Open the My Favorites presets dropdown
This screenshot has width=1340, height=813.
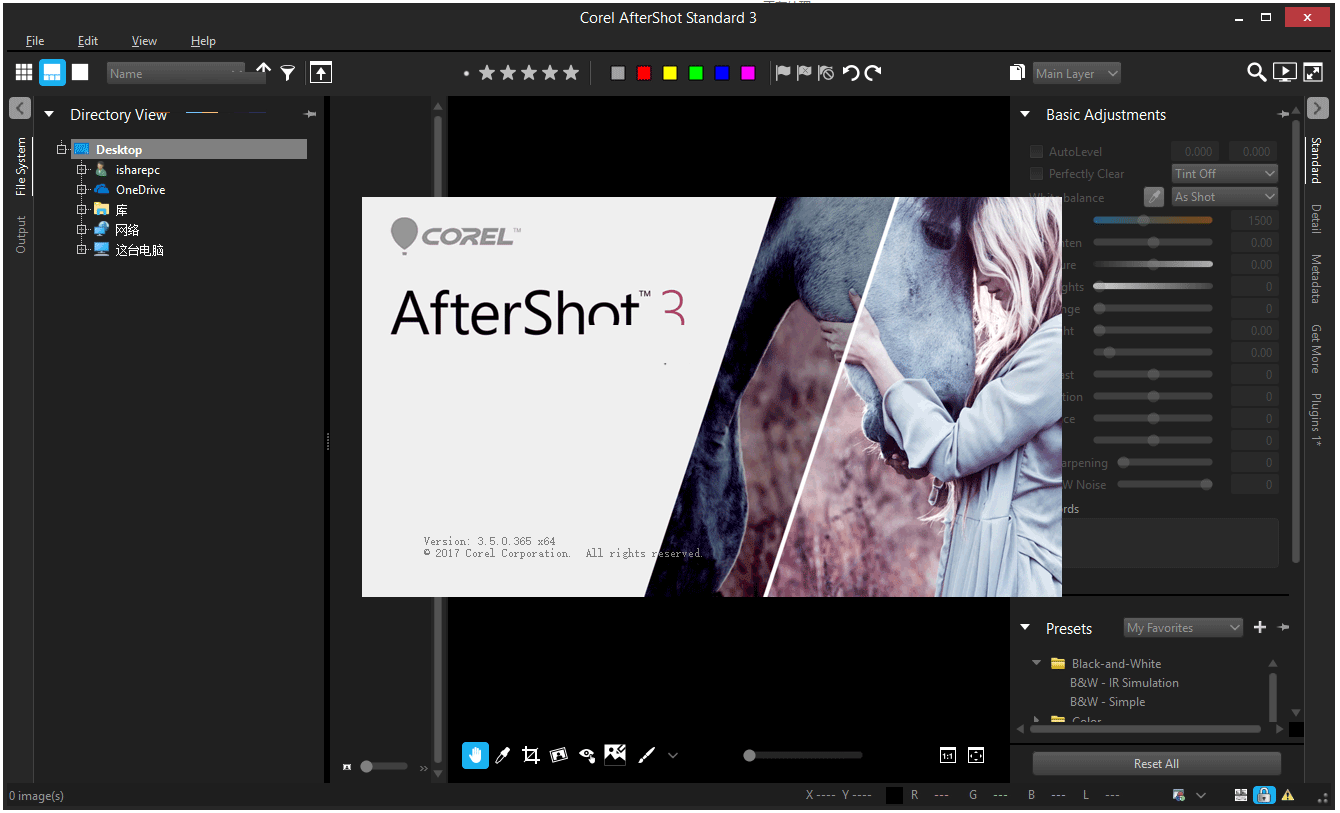(x=1183, y=628)
